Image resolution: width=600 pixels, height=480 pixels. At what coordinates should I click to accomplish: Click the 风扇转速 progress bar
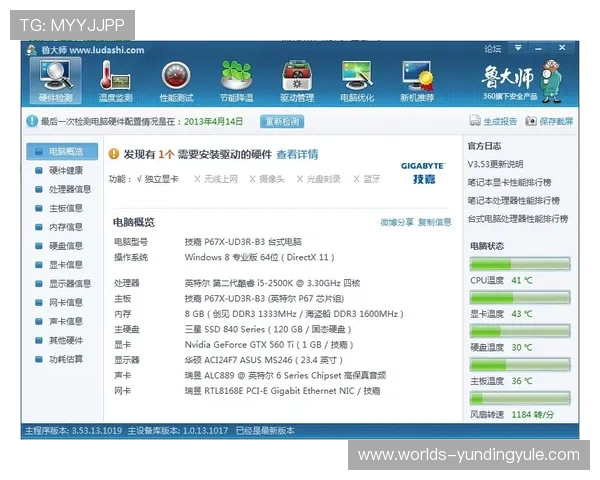(520, 398)
